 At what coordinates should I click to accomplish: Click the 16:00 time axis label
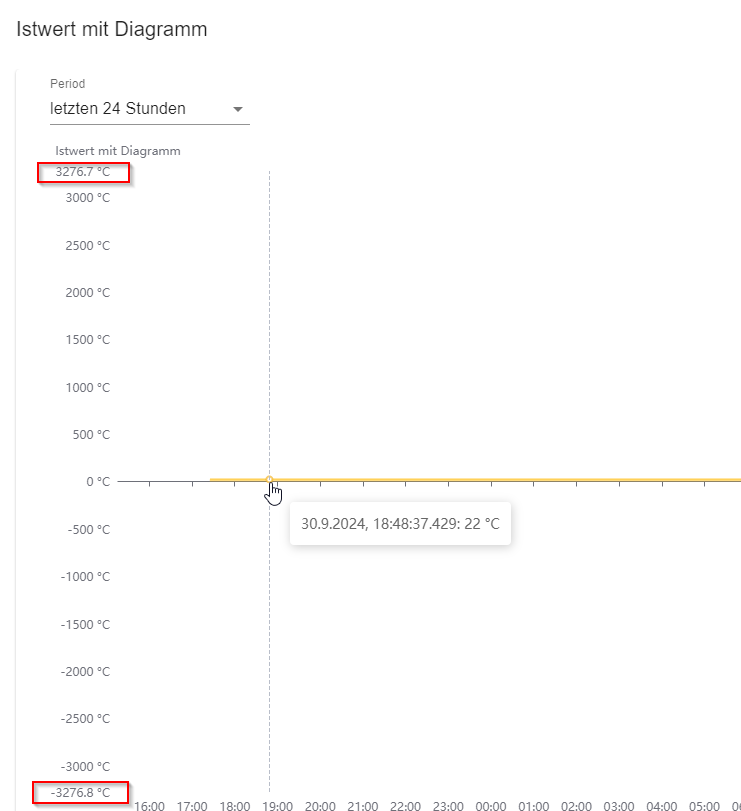pos(149,805)
